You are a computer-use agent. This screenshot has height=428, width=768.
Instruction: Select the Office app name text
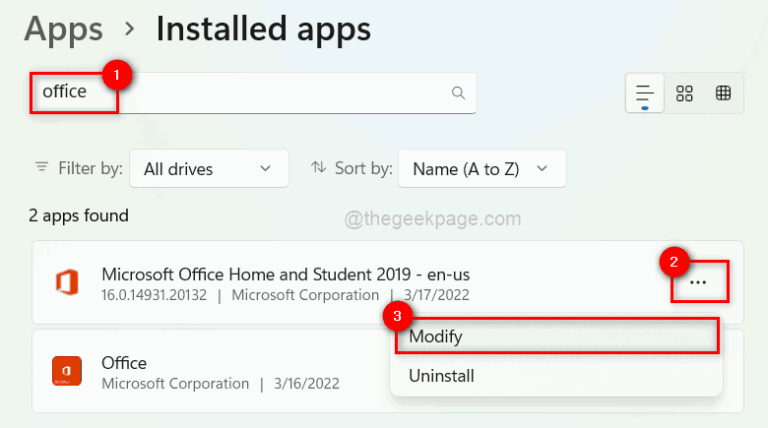124,363
